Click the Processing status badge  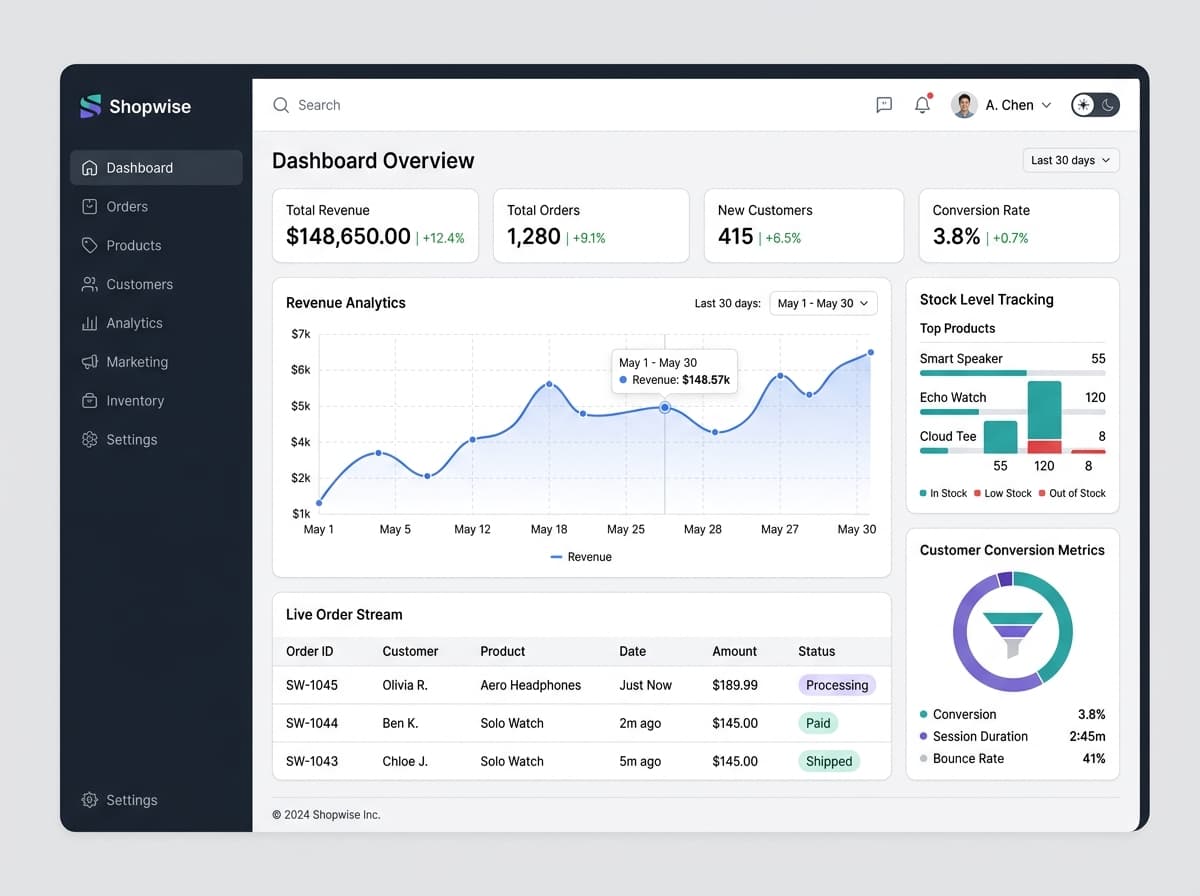click(837, 685)
